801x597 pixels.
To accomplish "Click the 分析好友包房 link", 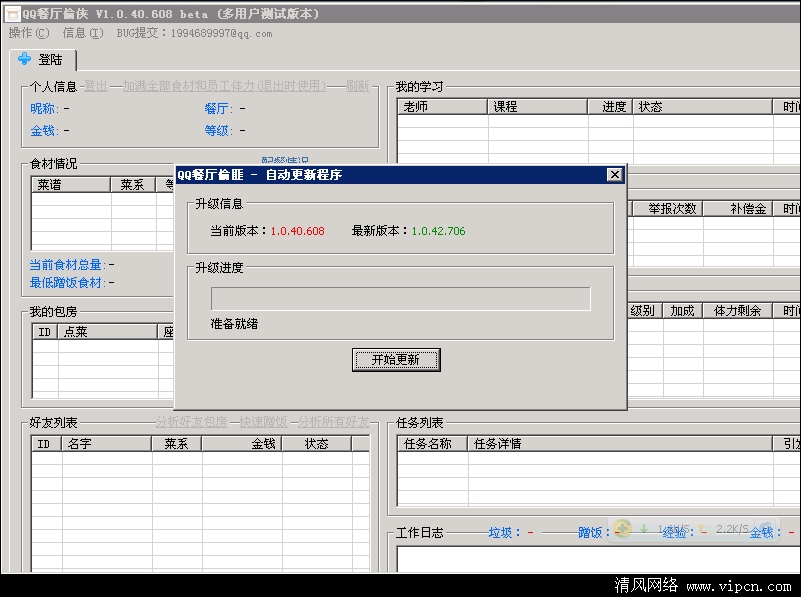I will click(192, 422).
